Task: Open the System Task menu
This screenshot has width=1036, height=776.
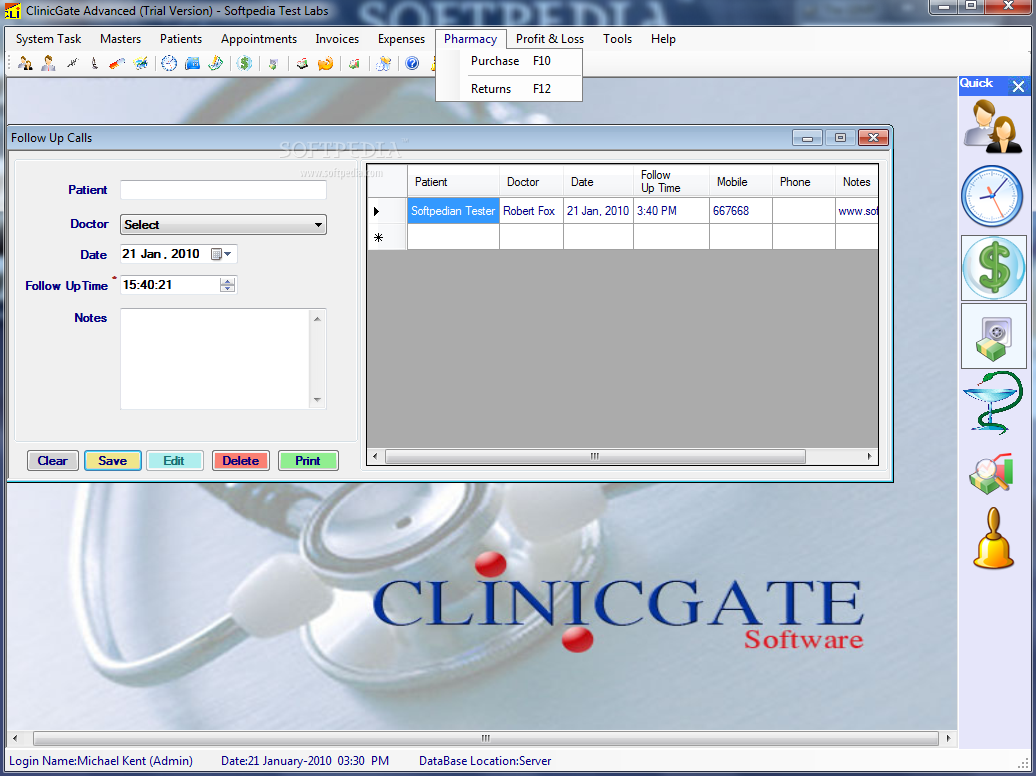Action: (48, 39)
